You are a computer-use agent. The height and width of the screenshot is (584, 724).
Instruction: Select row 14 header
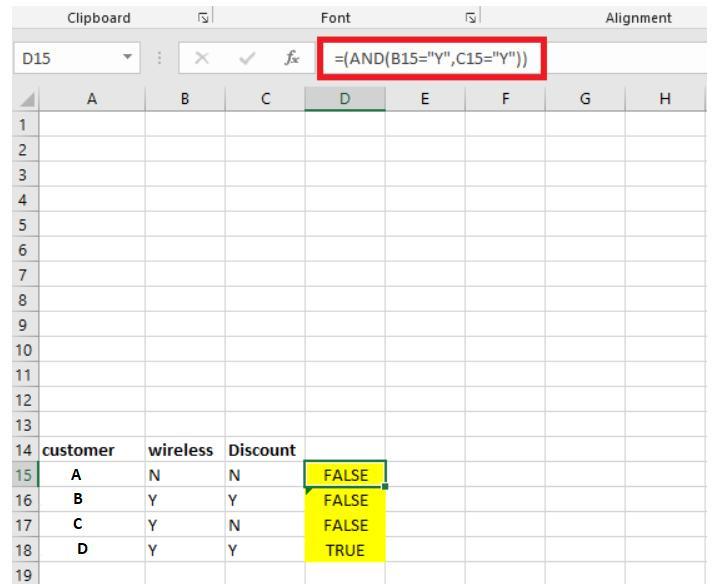[x=26, y=449]
